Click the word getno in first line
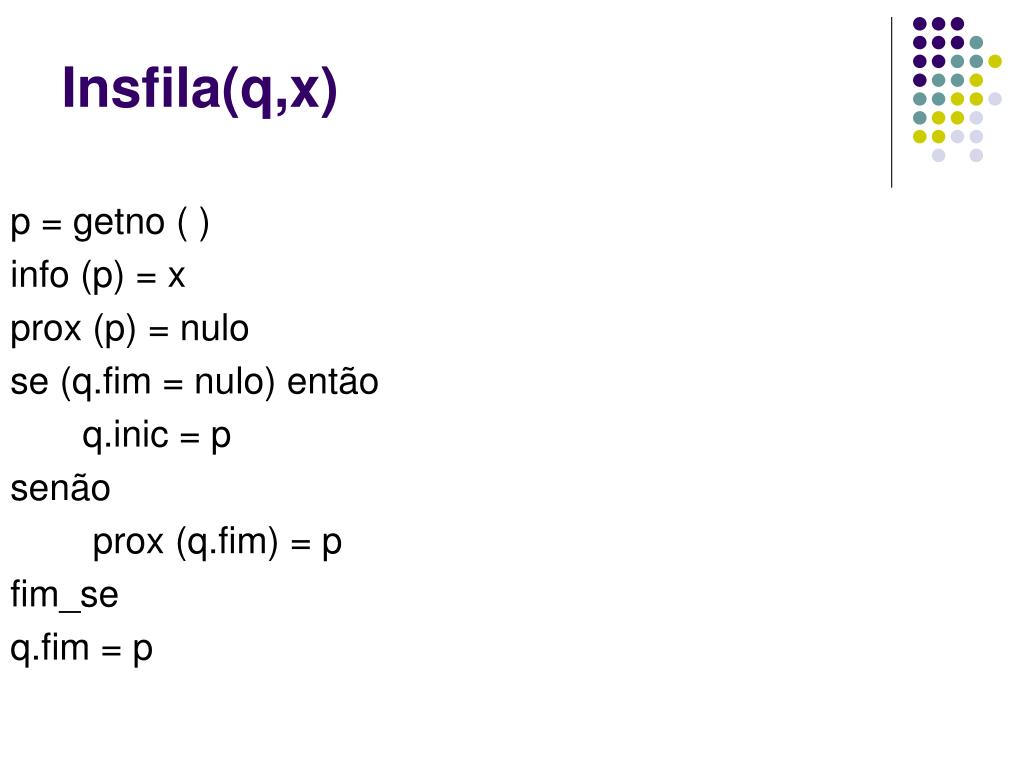 coord(118,225)
